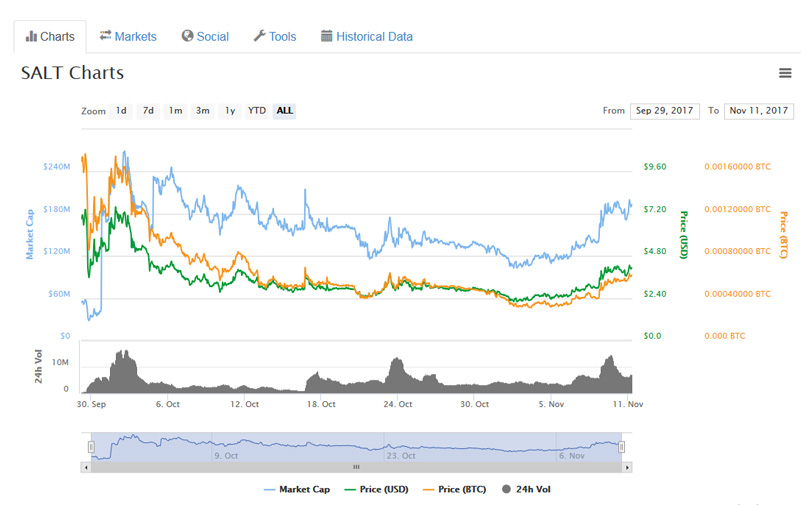The height and width of the screenshot is (505, 808).
Task: Click the 24h Vol axis title
Action: (38, 366)
